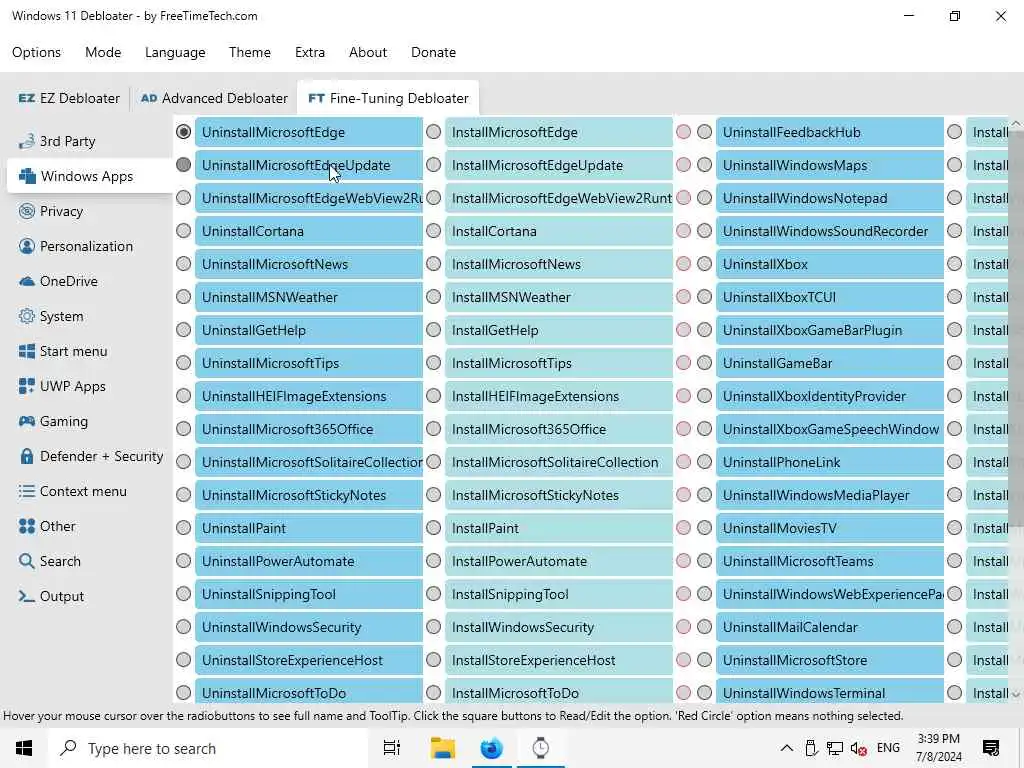
Task: Click the UWP Apps tiles icon
Action: [27, 386]
